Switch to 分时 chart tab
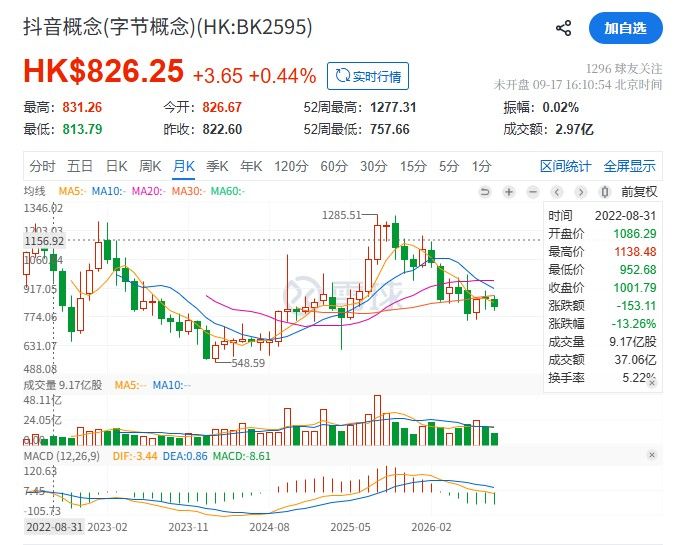Image resolution: width=687 pixels, height=545 pixels. 42,166
